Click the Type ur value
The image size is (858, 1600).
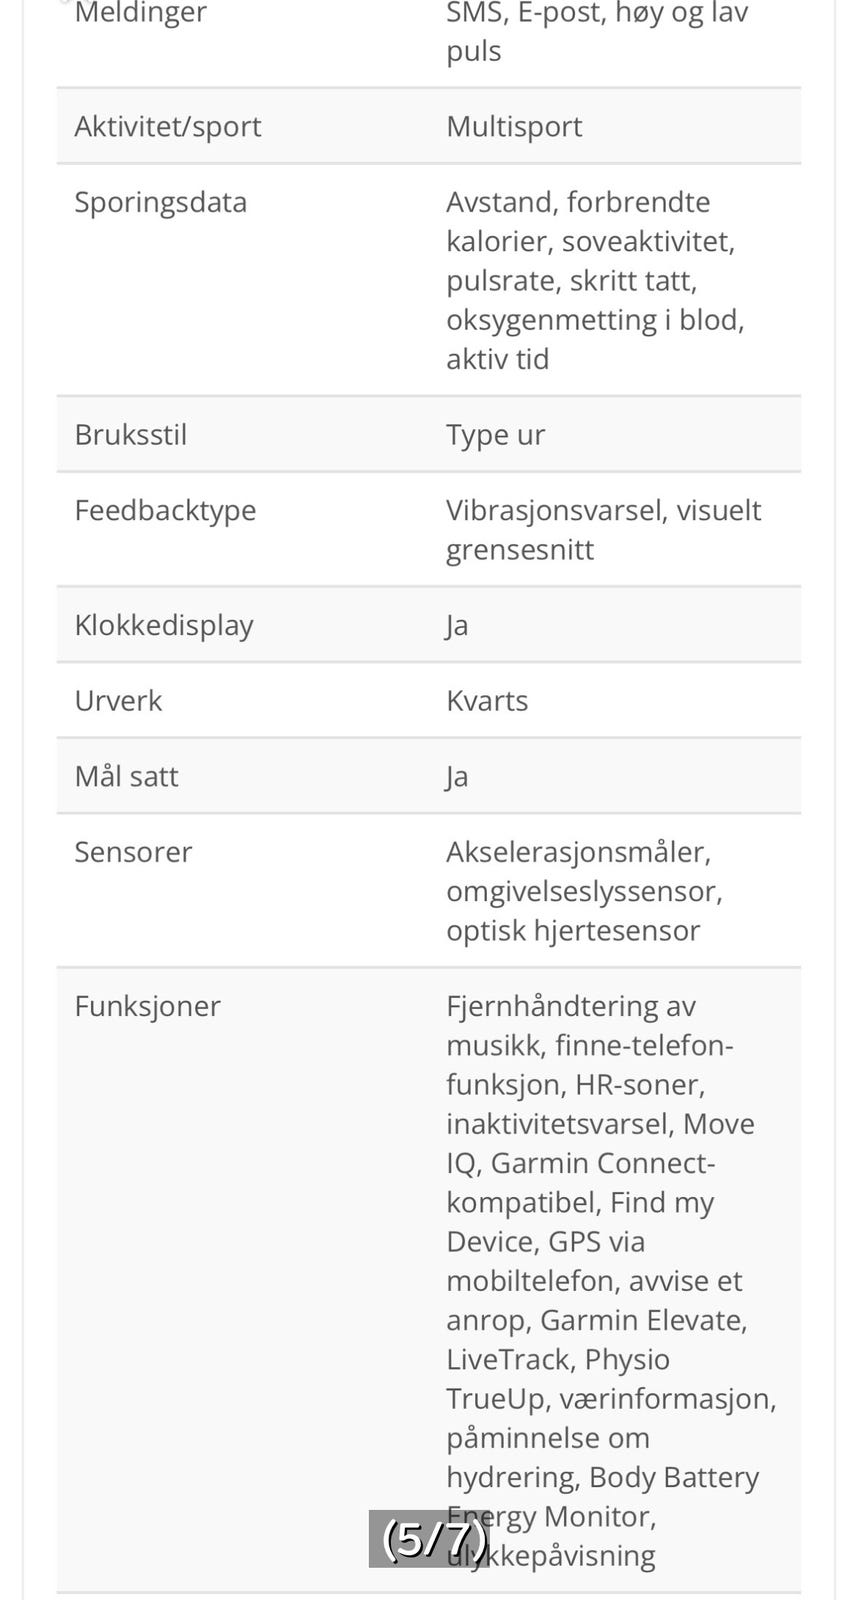[x=495, y=435]
